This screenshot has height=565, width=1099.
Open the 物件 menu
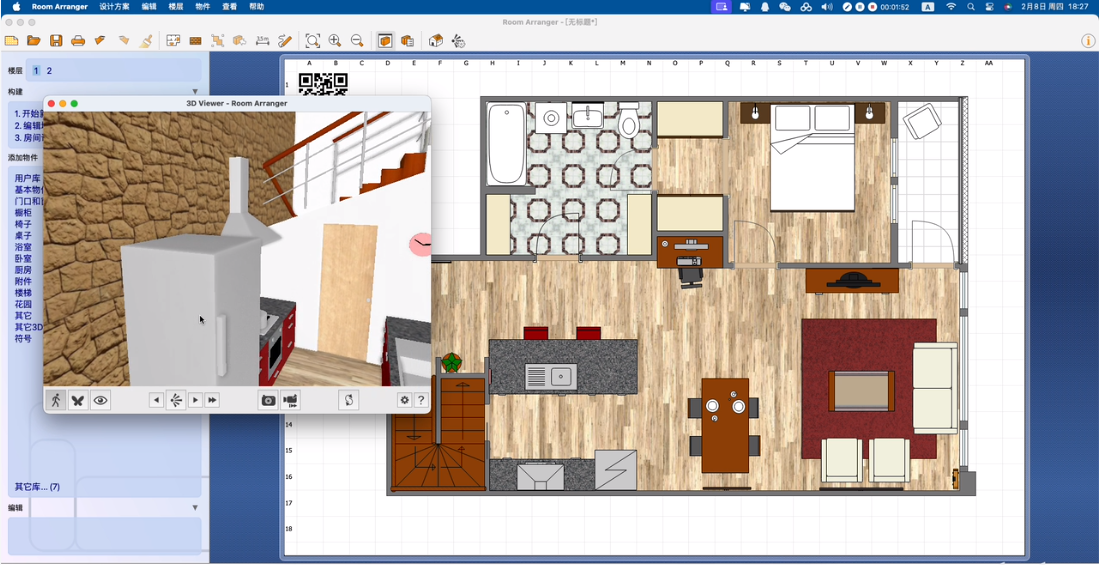203,6
